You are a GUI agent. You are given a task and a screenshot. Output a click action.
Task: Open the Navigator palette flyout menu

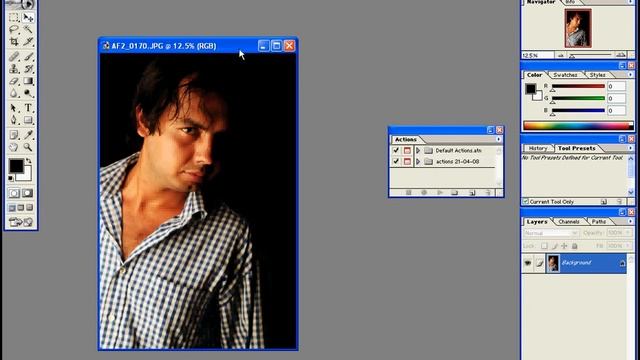630,2
